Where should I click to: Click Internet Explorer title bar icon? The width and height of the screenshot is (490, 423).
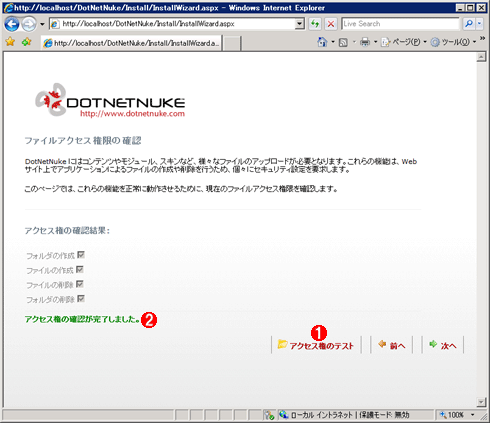[x=8, y=8]
